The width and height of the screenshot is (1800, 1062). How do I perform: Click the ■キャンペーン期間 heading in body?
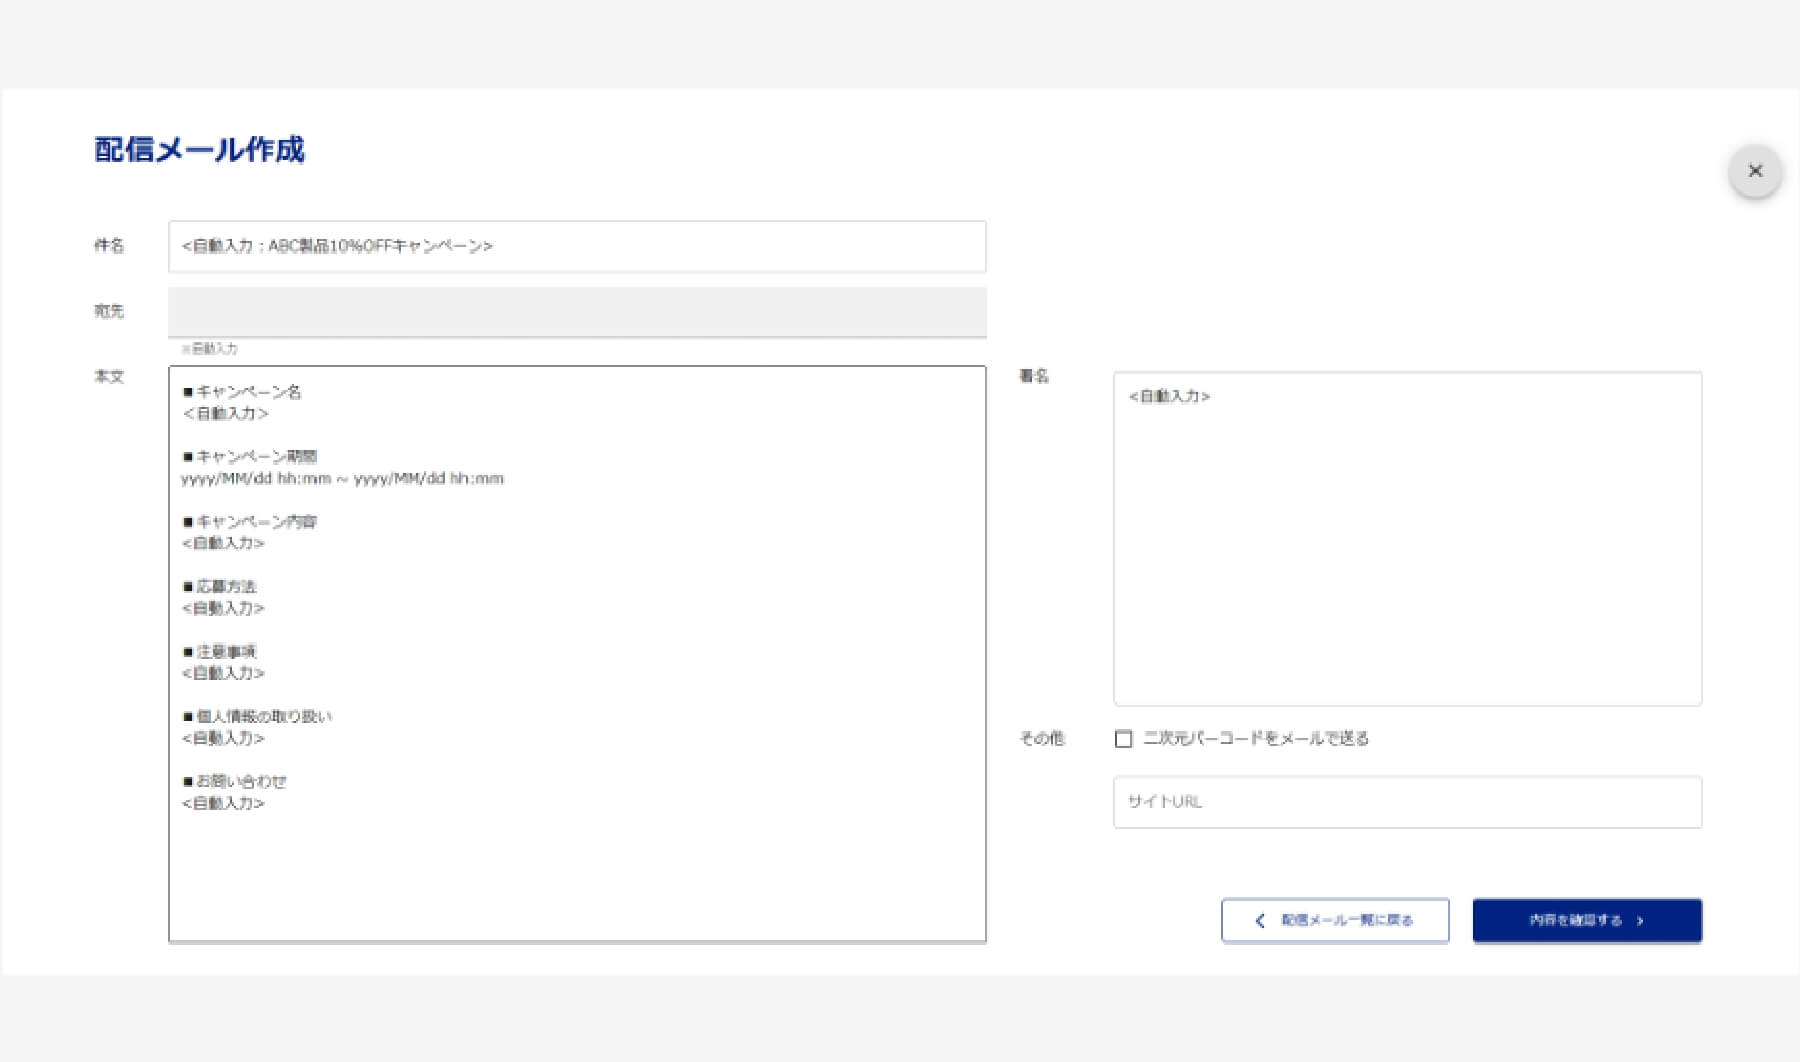(250, 457)
